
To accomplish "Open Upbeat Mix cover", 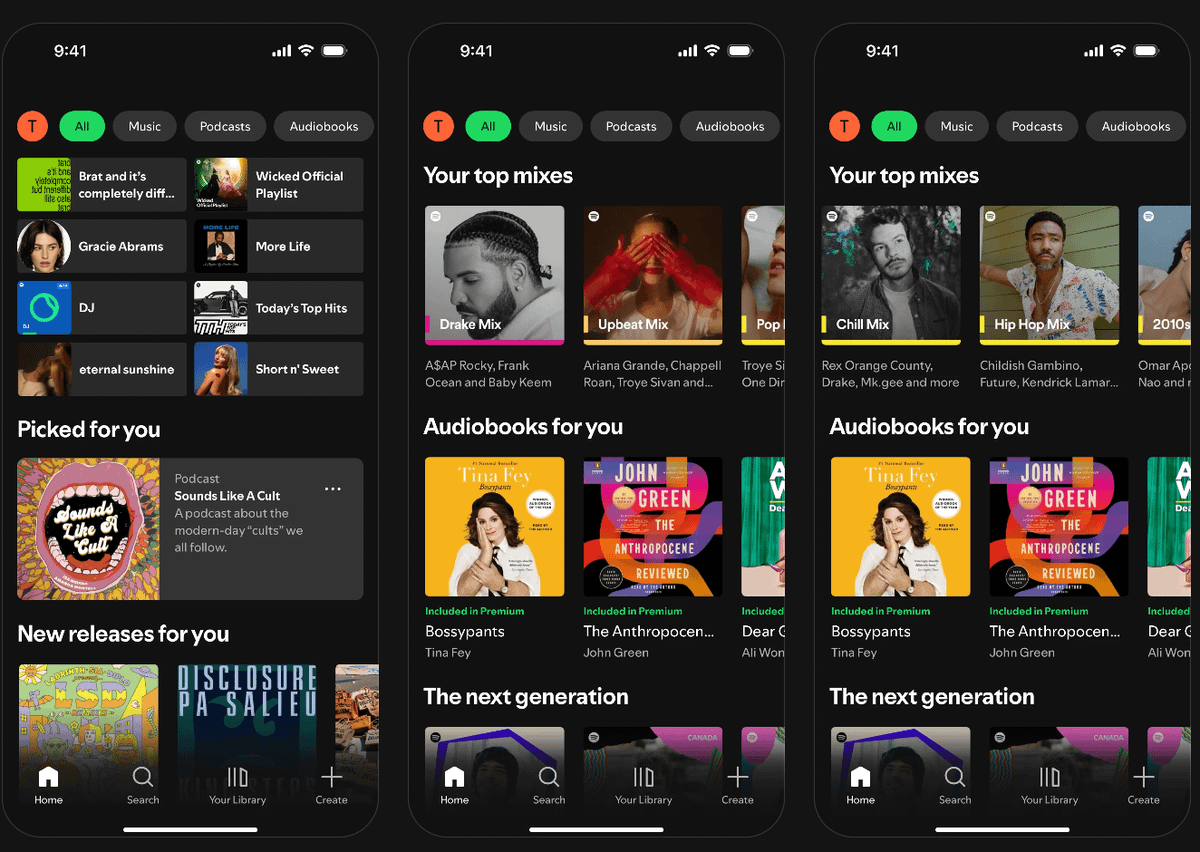I will (x=653, y=275).
